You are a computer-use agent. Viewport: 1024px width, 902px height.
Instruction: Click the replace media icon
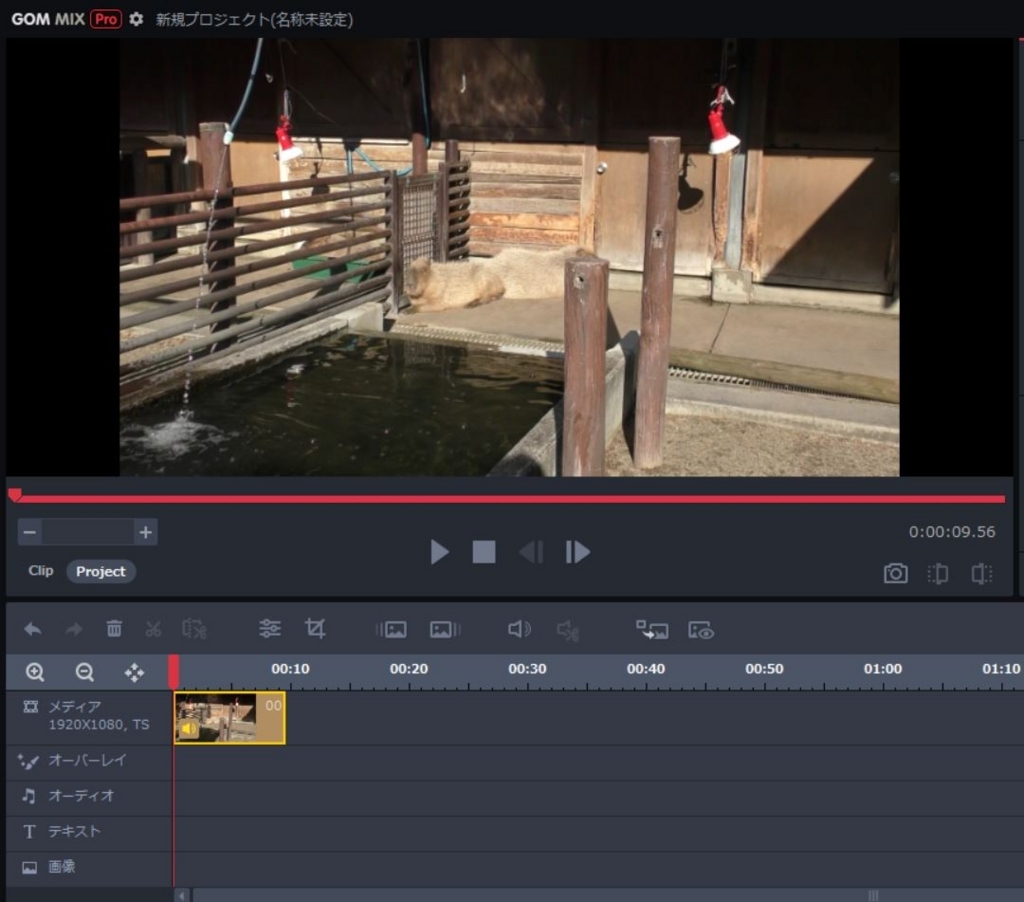tap(652, 630)
